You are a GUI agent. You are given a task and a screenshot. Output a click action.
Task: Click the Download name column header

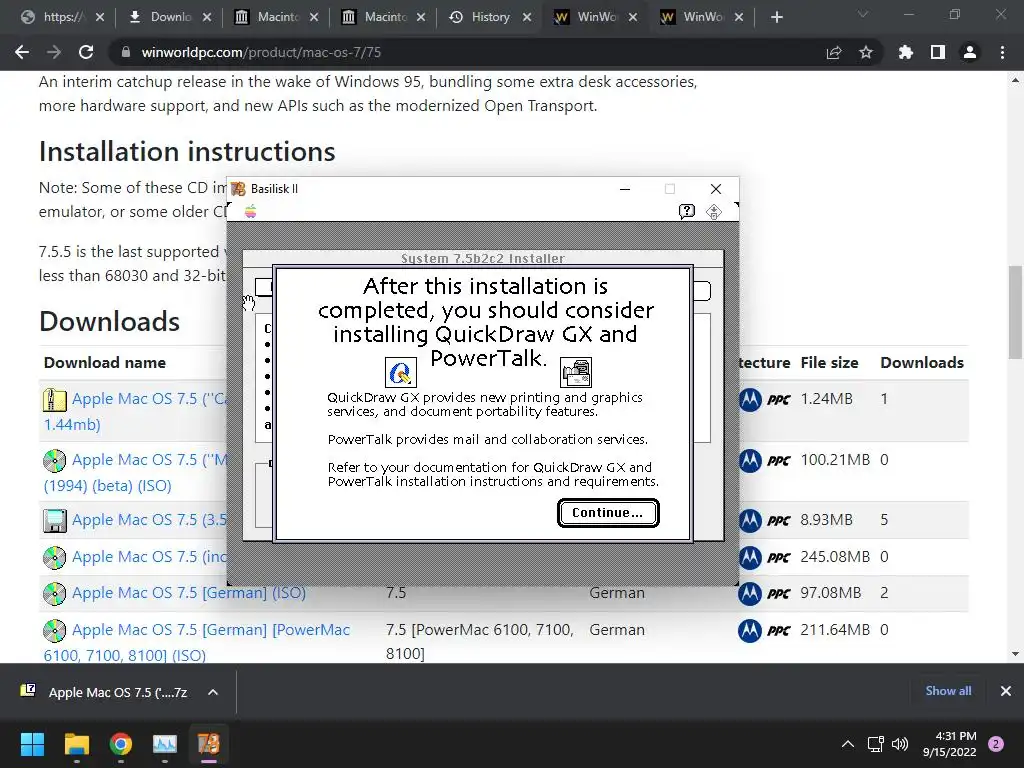tap(104, 362)
